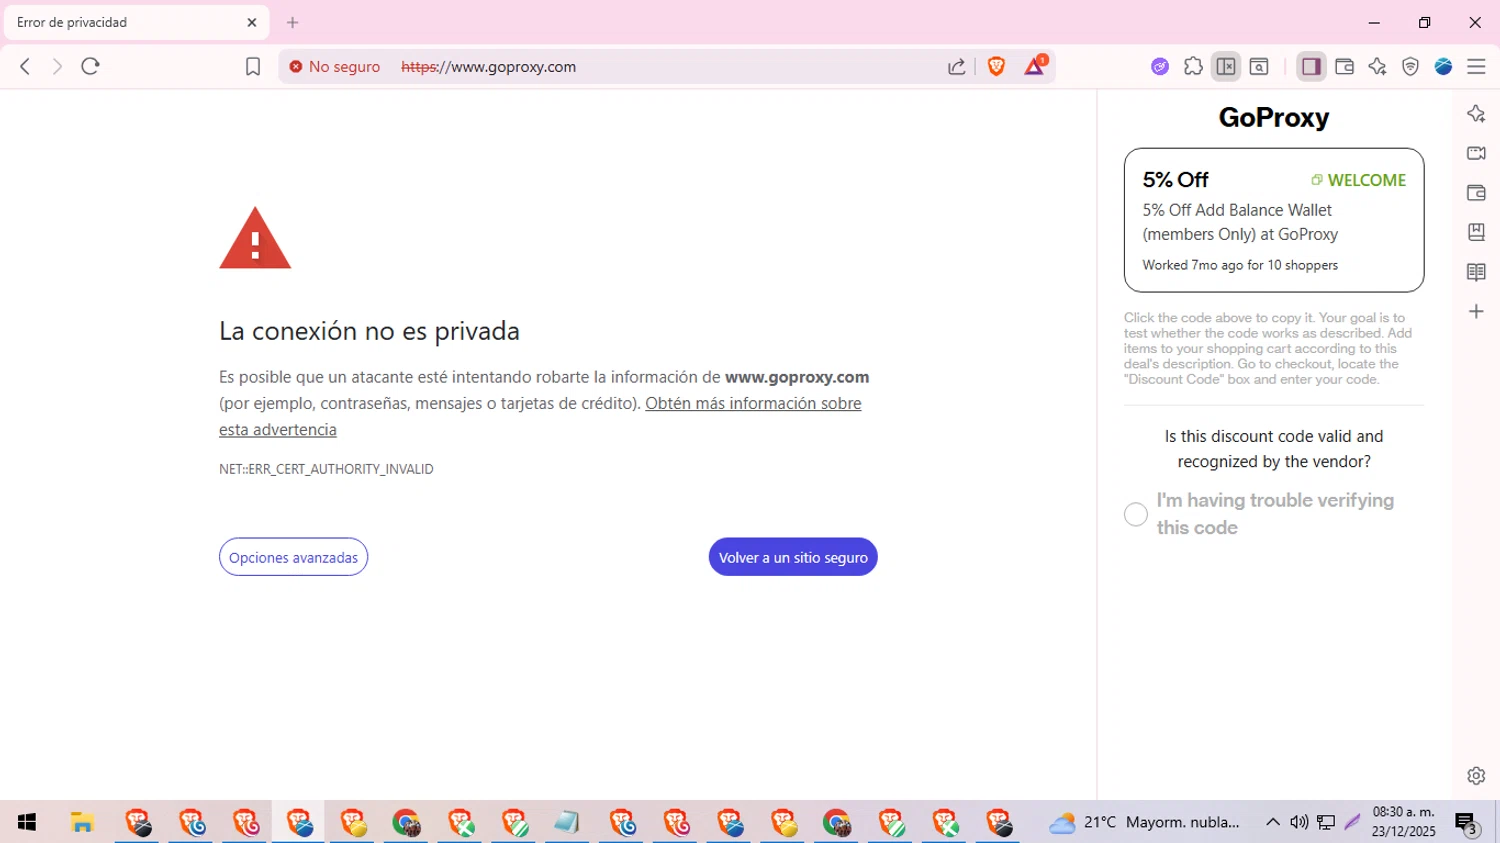Open the clock showing 08:30 a. m.

click(x=1403, y=822)
